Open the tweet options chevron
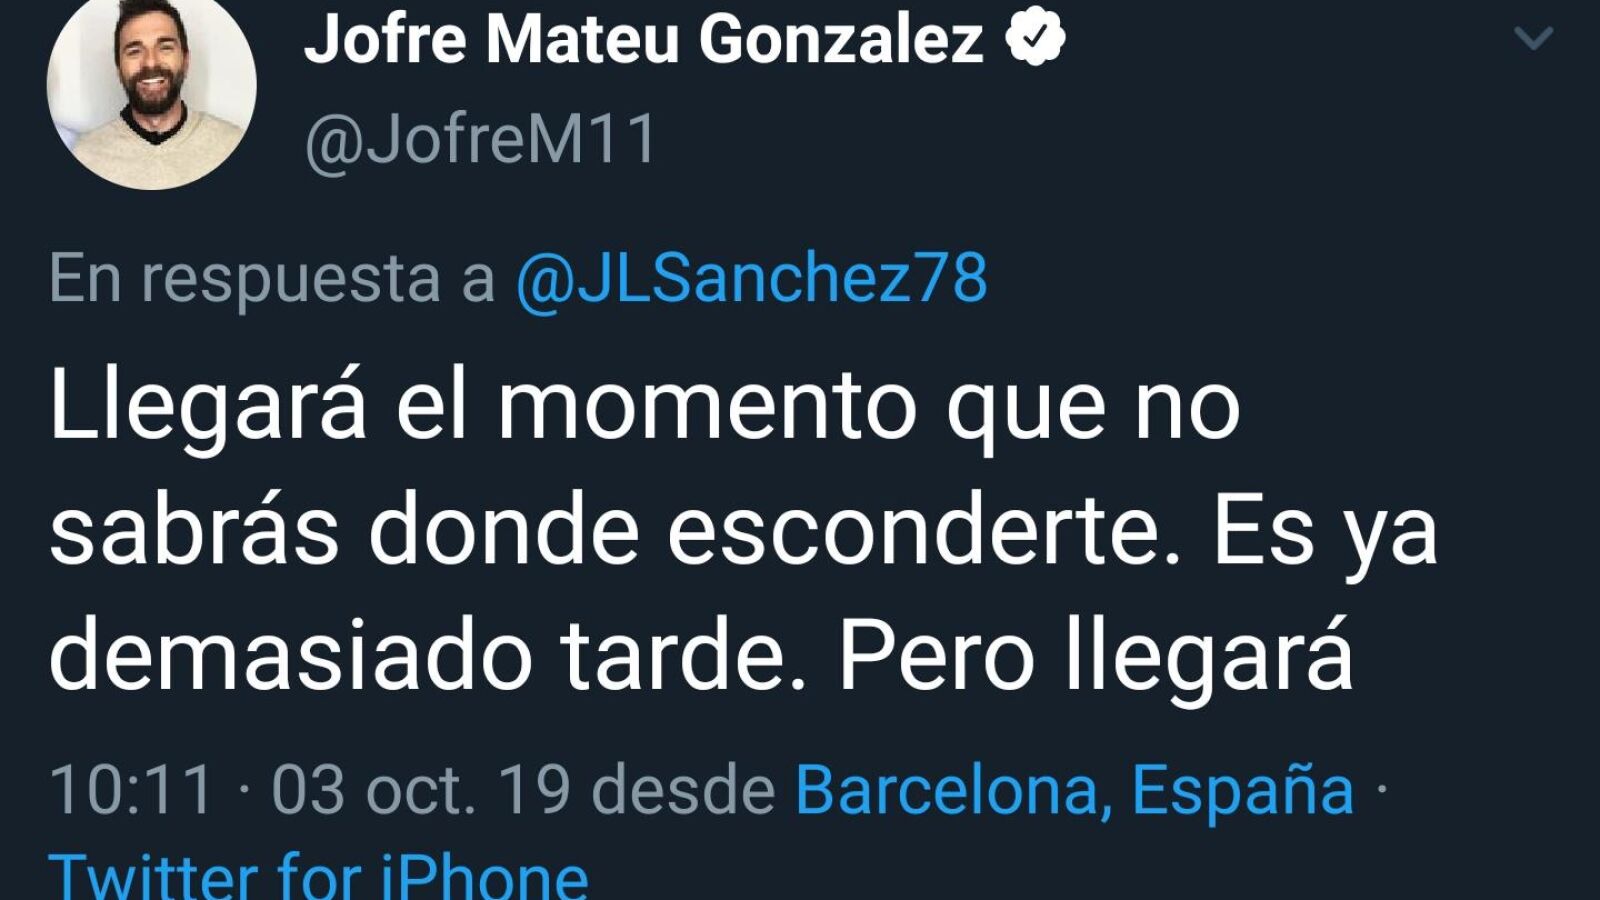1600x900 pixels. [1533, 39]
